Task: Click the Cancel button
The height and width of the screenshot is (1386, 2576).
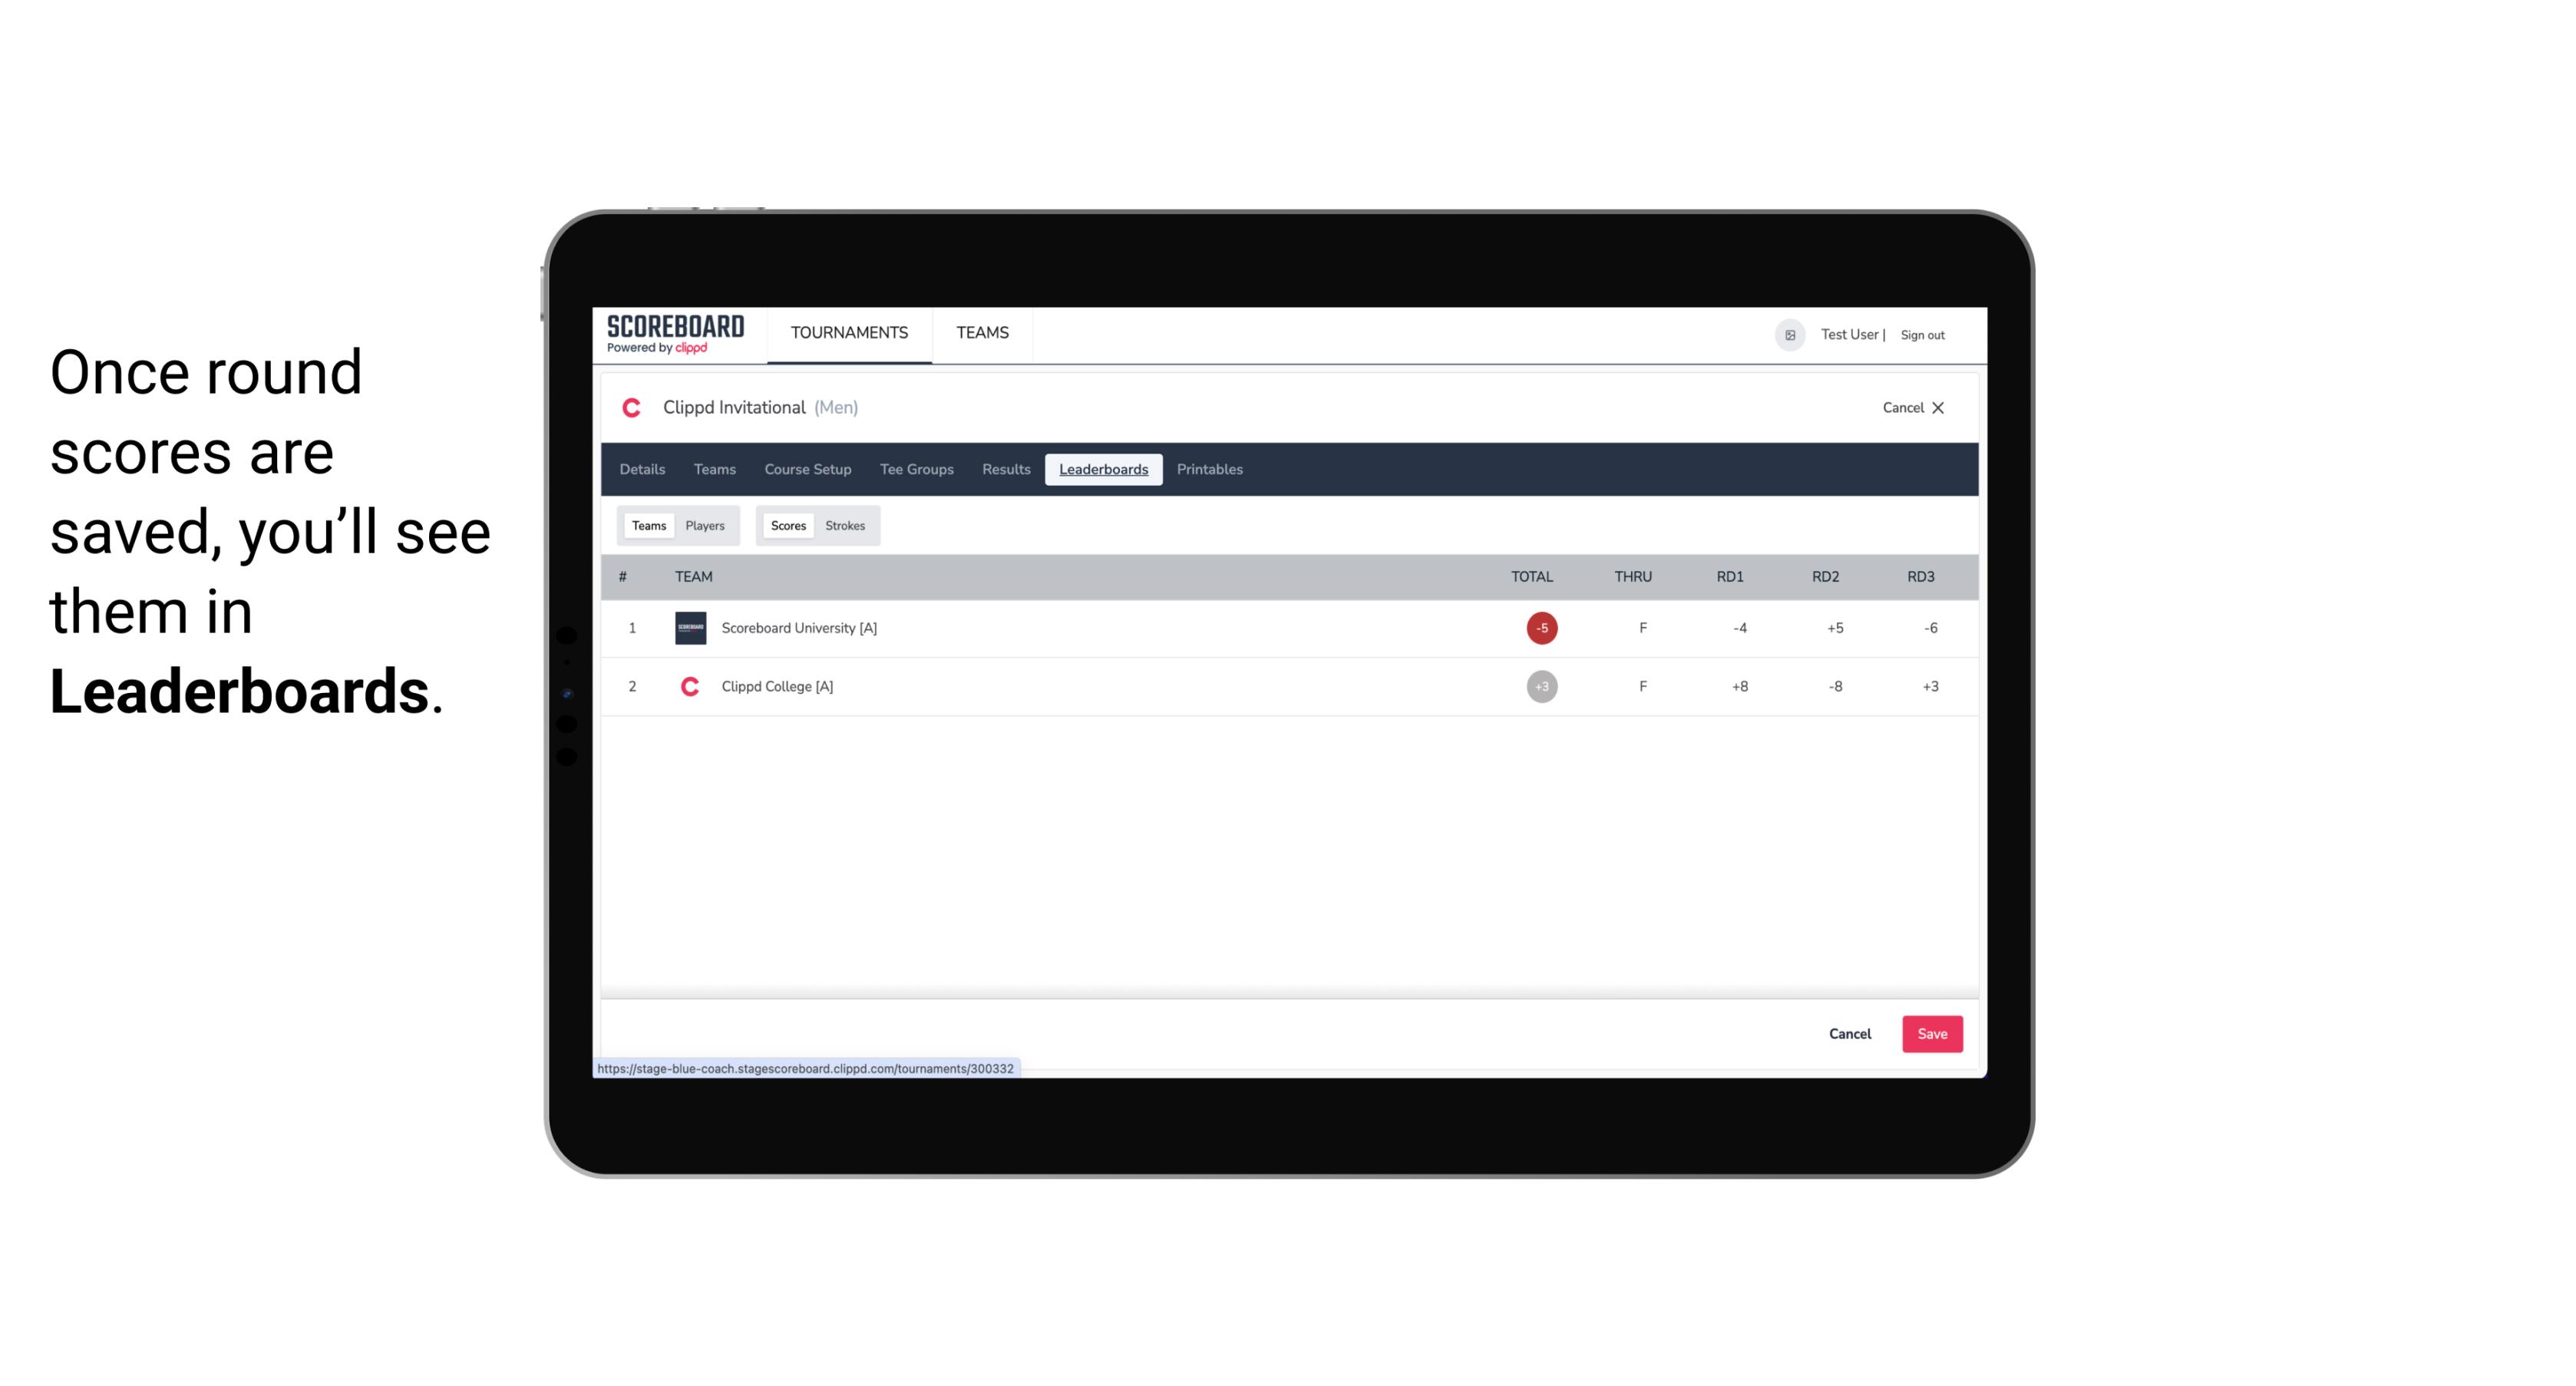Action: (1851, 1033)
